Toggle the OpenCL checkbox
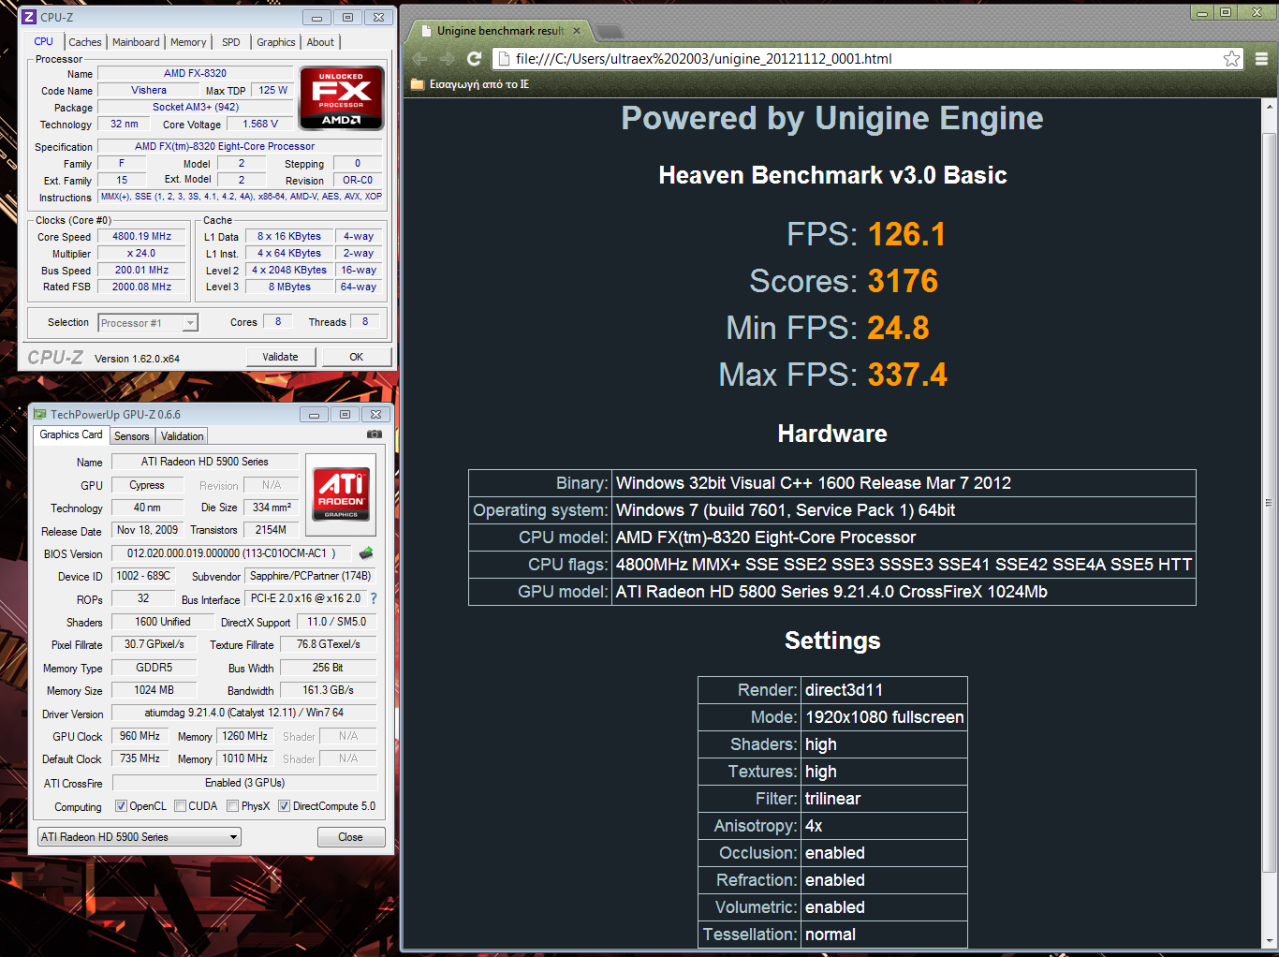Viewport: 1279px width, 957px height. pyautogui.click(x=121, y=806)
